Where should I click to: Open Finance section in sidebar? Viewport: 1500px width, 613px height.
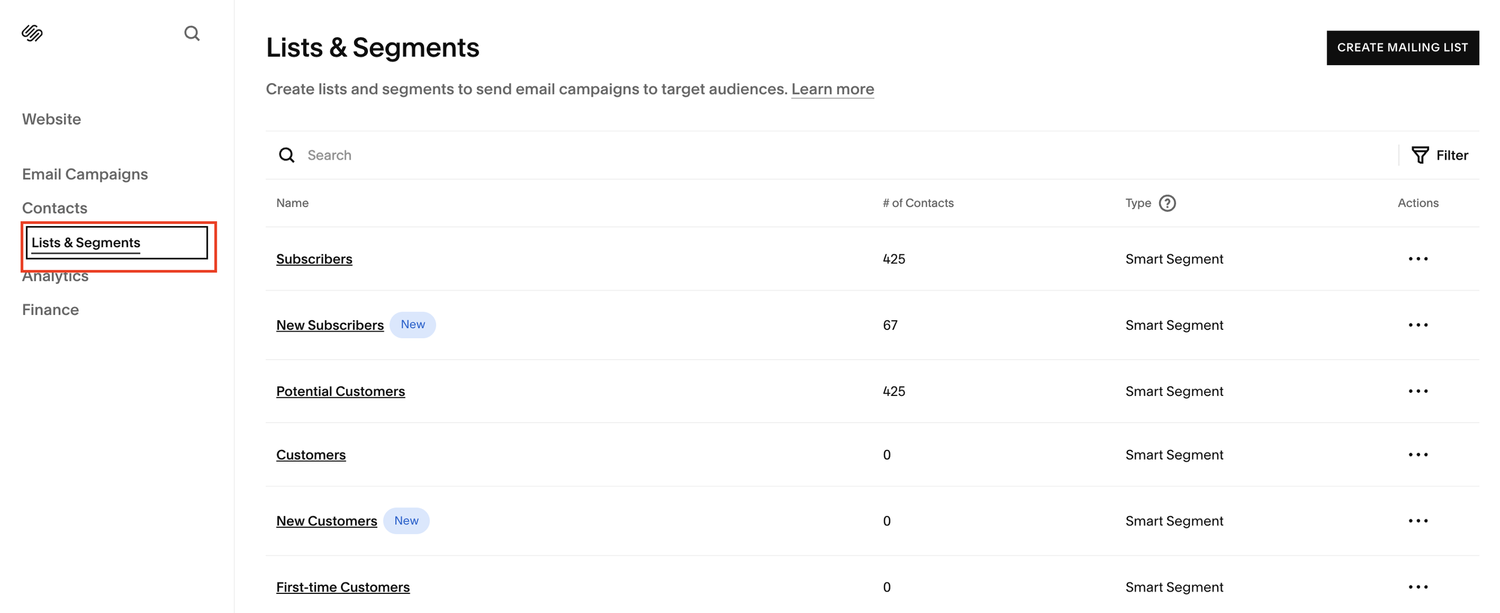click(x=50, y=310)
